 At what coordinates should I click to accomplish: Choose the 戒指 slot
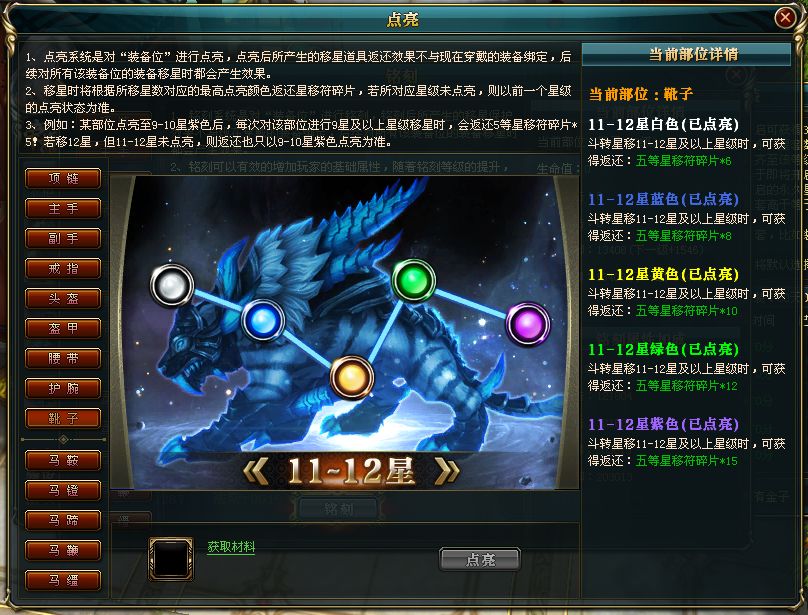coord(63,268)
